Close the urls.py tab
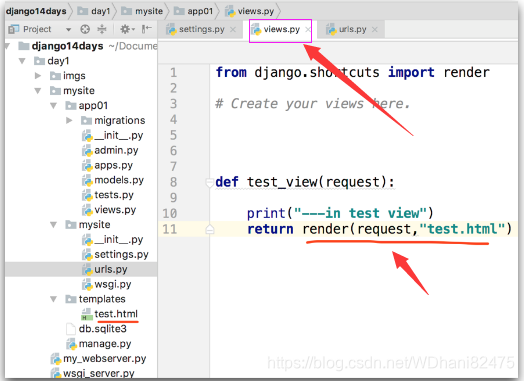This screenshot has width=524, height=381. pos(375,30)
